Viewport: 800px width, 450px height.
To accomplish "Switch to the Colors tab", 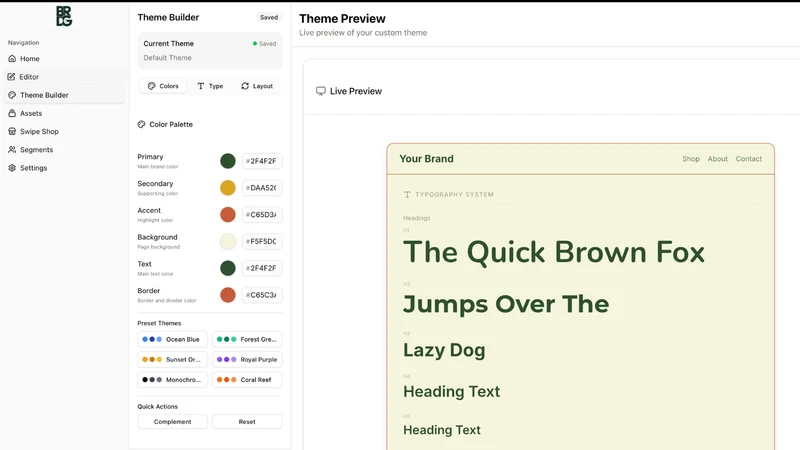I will (163, 86).
